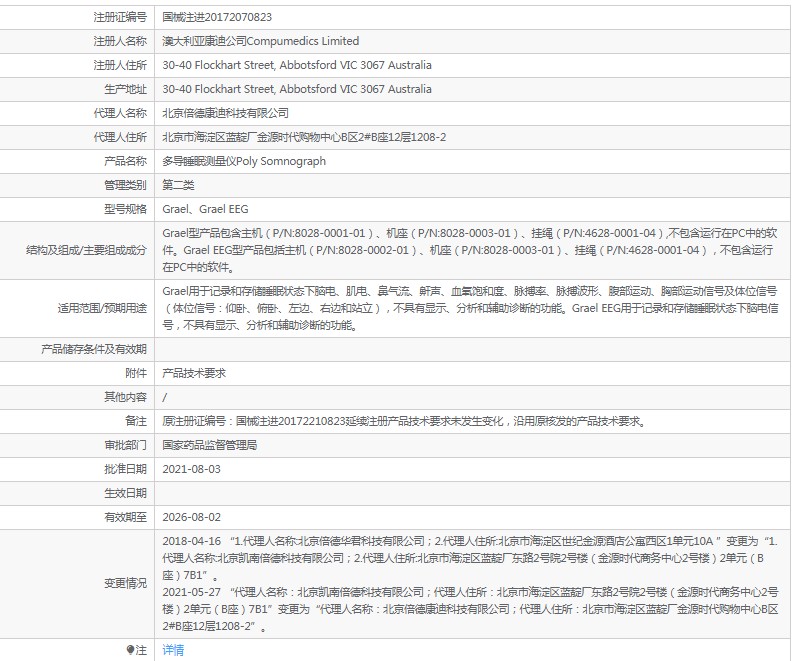
Task: Select the slash value in 其他内容 row
Action: pyautogui.click(x=164, y=397)
